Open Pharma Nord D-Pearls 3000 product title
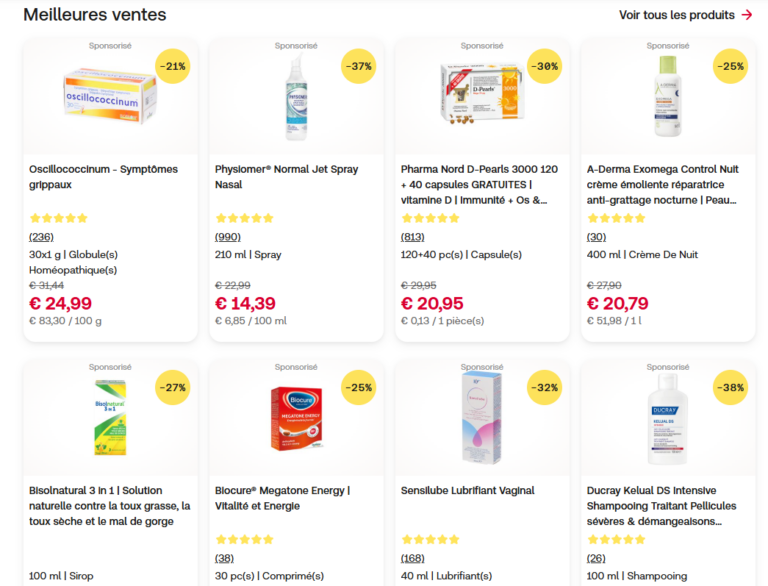This screenshot has width=768, height=586. (480, 184)
